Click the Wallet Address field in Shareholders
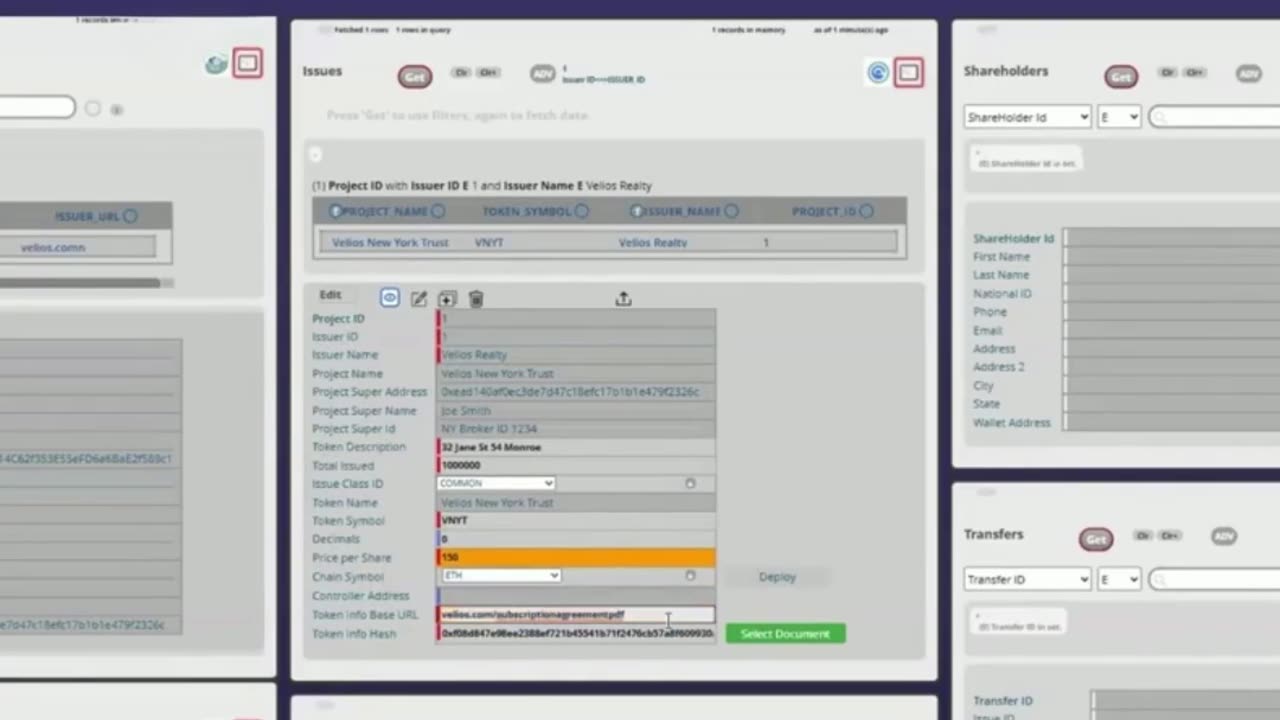Screen dimensions: 1280x720 tap(1172, 423)
